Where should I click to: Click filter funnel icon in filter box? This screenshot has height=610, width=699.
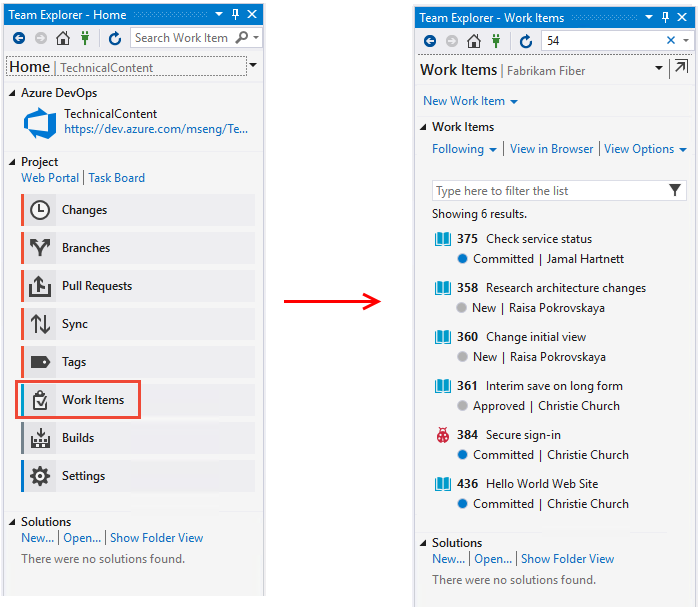coord(675,190)
